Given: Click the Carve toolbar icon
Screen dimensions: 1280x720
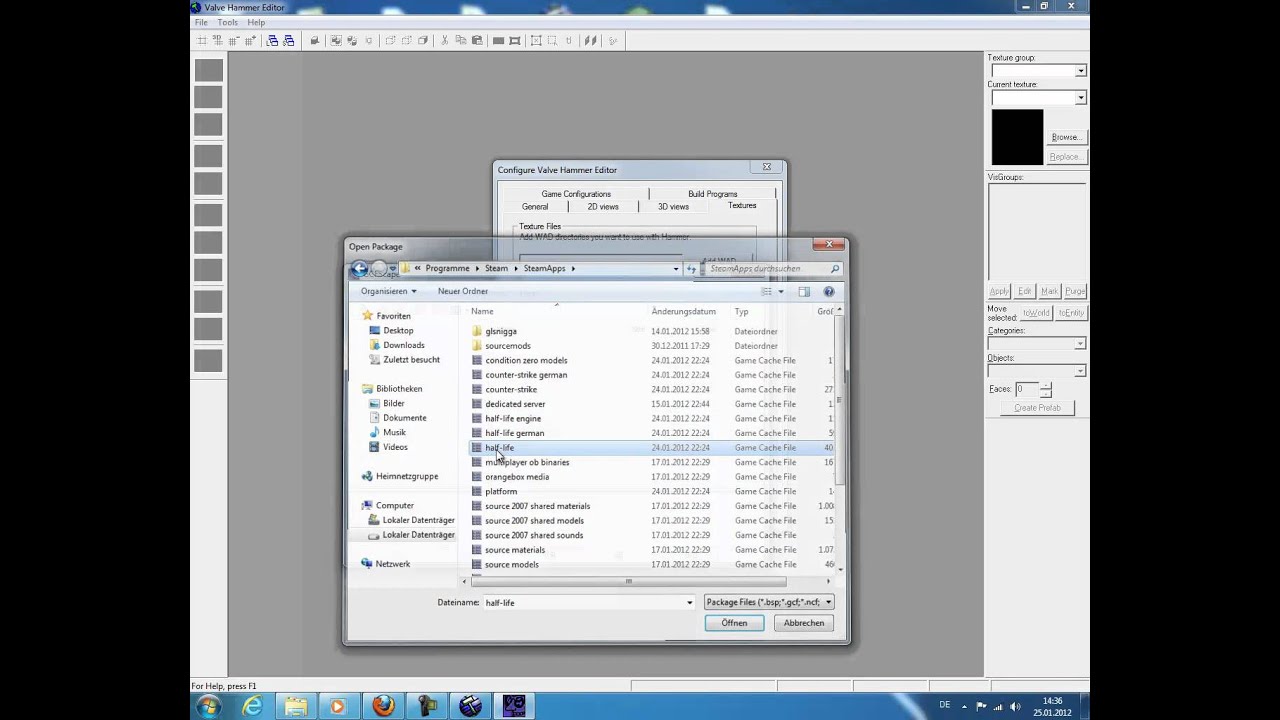Looking at the screenshot, I should (314, 41).
